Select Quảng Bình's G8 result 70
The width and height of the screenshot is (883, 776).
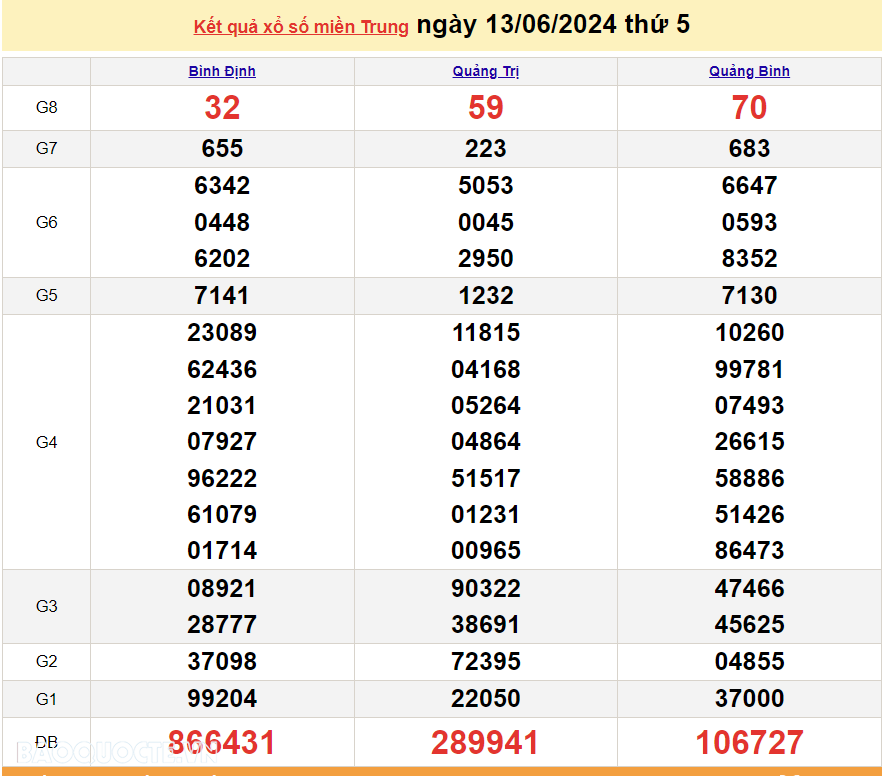(x=749, y=108)
